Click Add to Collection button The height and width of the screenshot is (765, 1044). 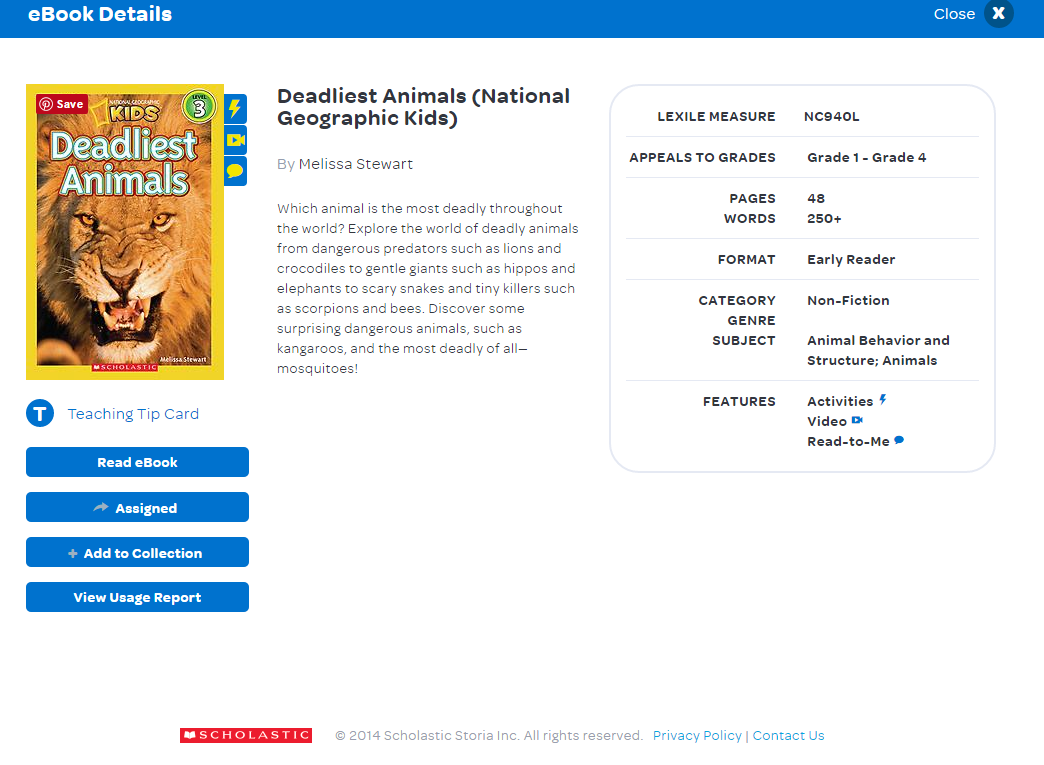pos(137,553)
